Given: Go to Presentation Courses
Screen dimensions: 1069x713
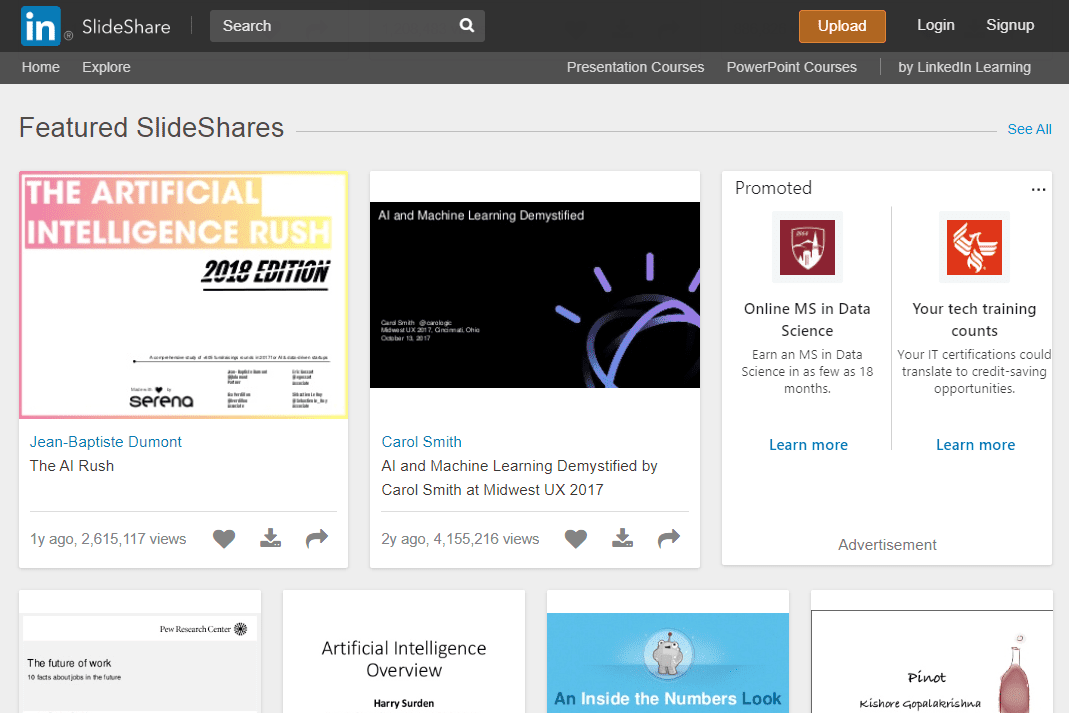Looking at the screenshot, I should tap(635, 67).
